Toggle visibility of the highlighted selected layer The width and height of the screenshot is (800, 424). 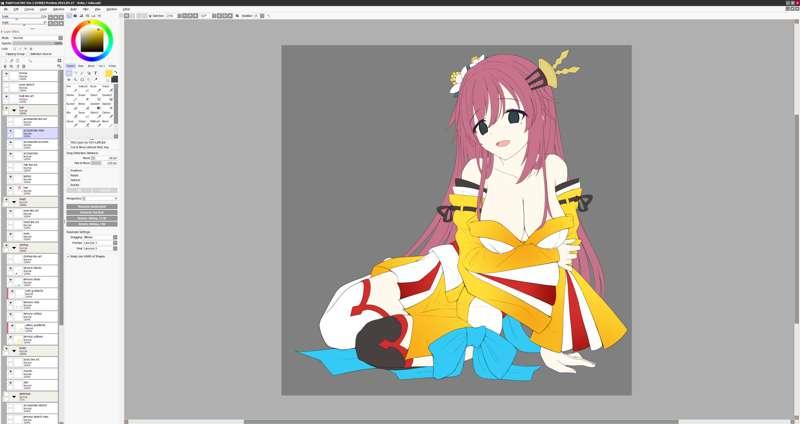pos(10,131)
